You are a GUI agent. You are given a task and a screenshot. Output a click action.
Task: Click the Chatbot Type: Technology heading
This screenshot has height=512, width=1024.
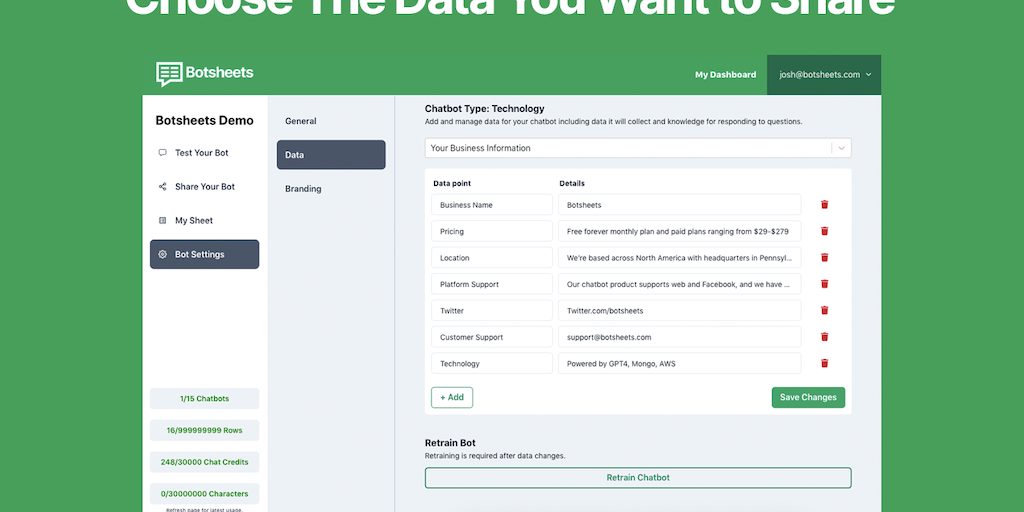(x=485, y=108)
